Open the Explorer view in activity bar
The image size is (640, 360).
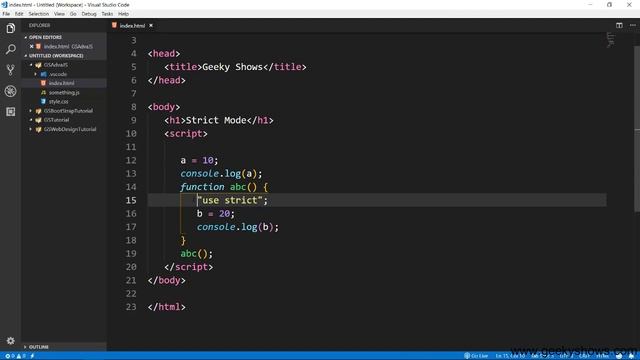point(11,28)
